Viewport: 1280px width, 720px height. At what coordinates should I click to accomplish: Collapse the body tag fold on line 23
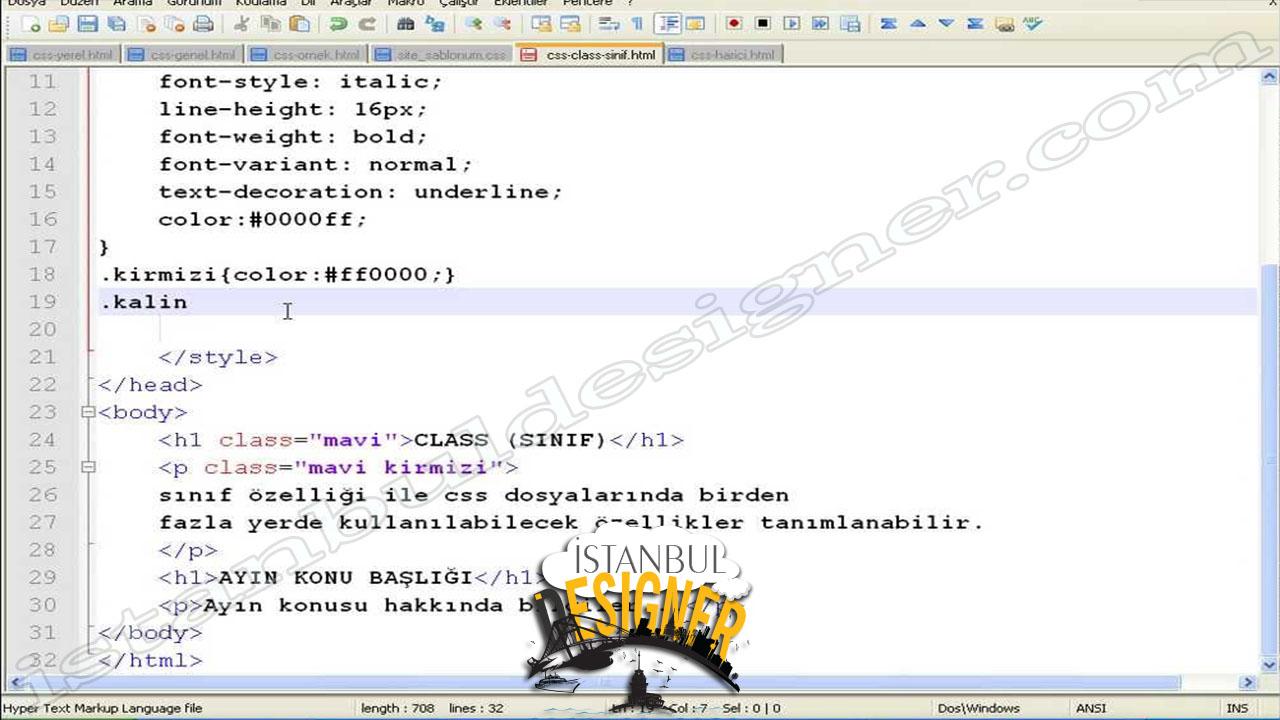coord(88,412)
